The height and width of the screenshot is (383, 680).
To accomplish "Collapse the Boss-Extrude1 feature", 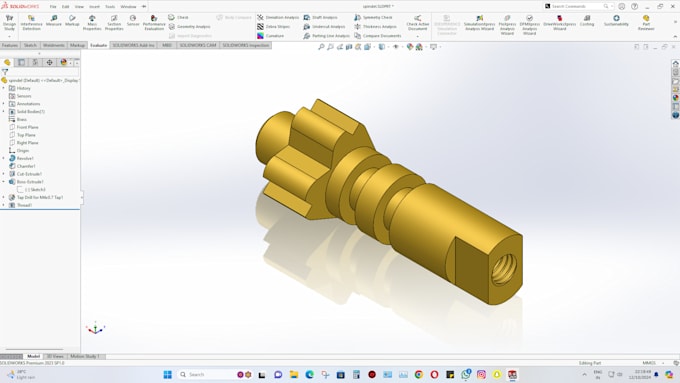I will (x=4, y=182).
